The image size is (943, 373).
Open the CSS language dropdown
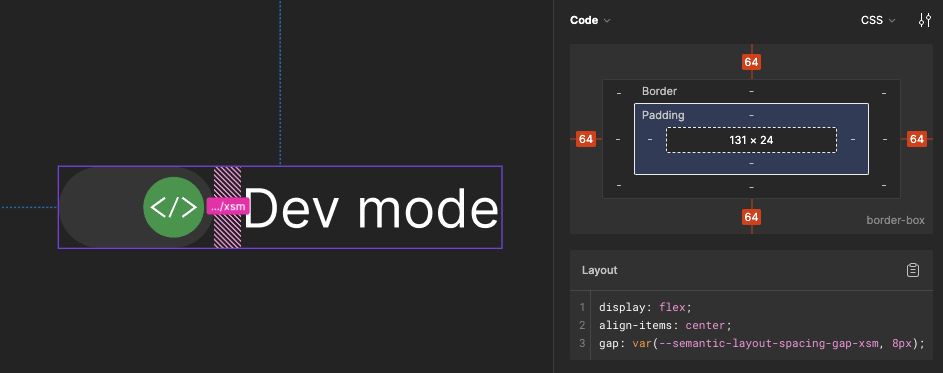coord(878,20)
